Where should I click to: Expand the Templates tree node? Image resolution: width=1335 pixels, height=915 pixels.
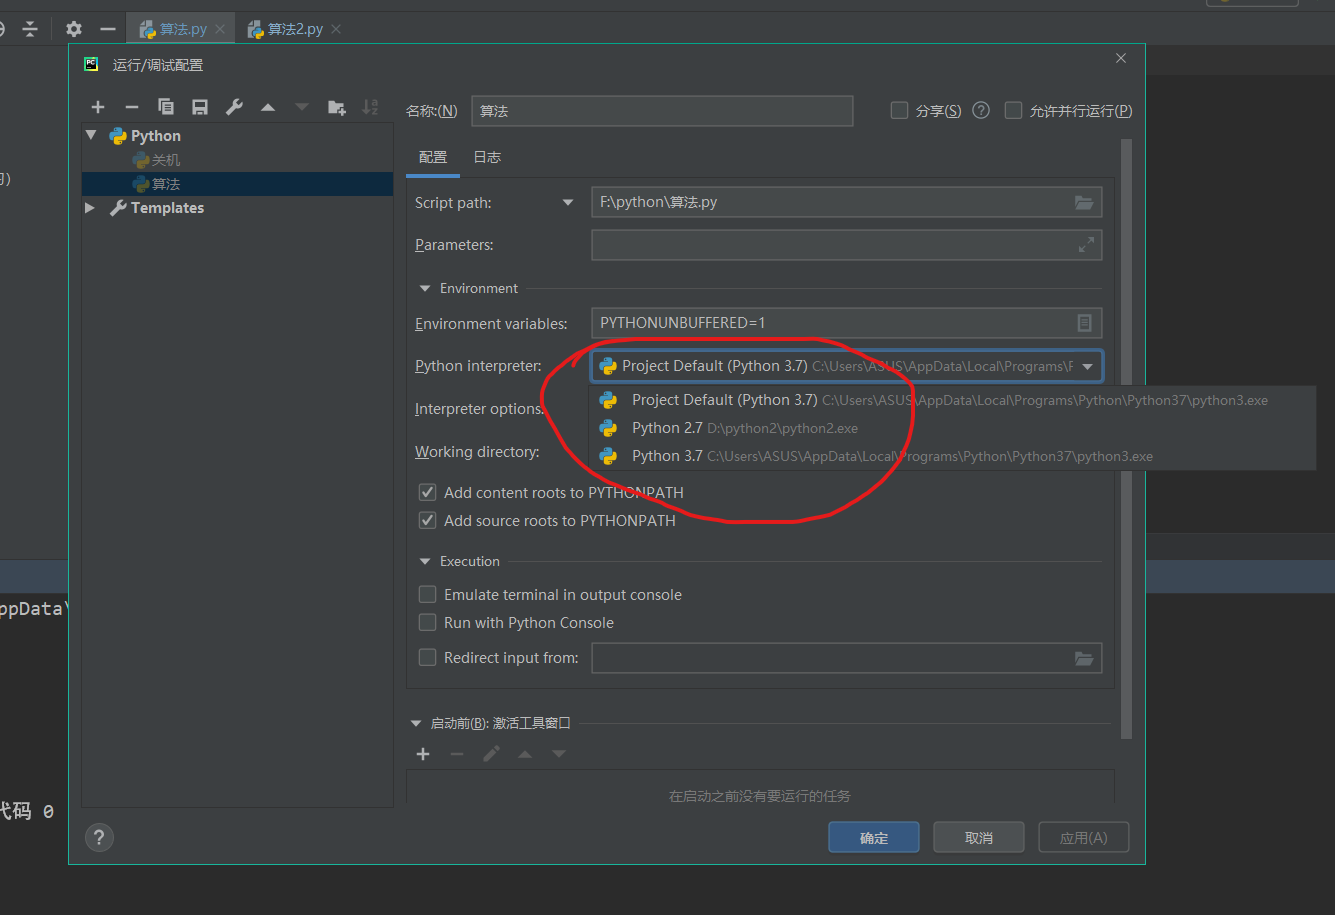[x=90, y=208]
